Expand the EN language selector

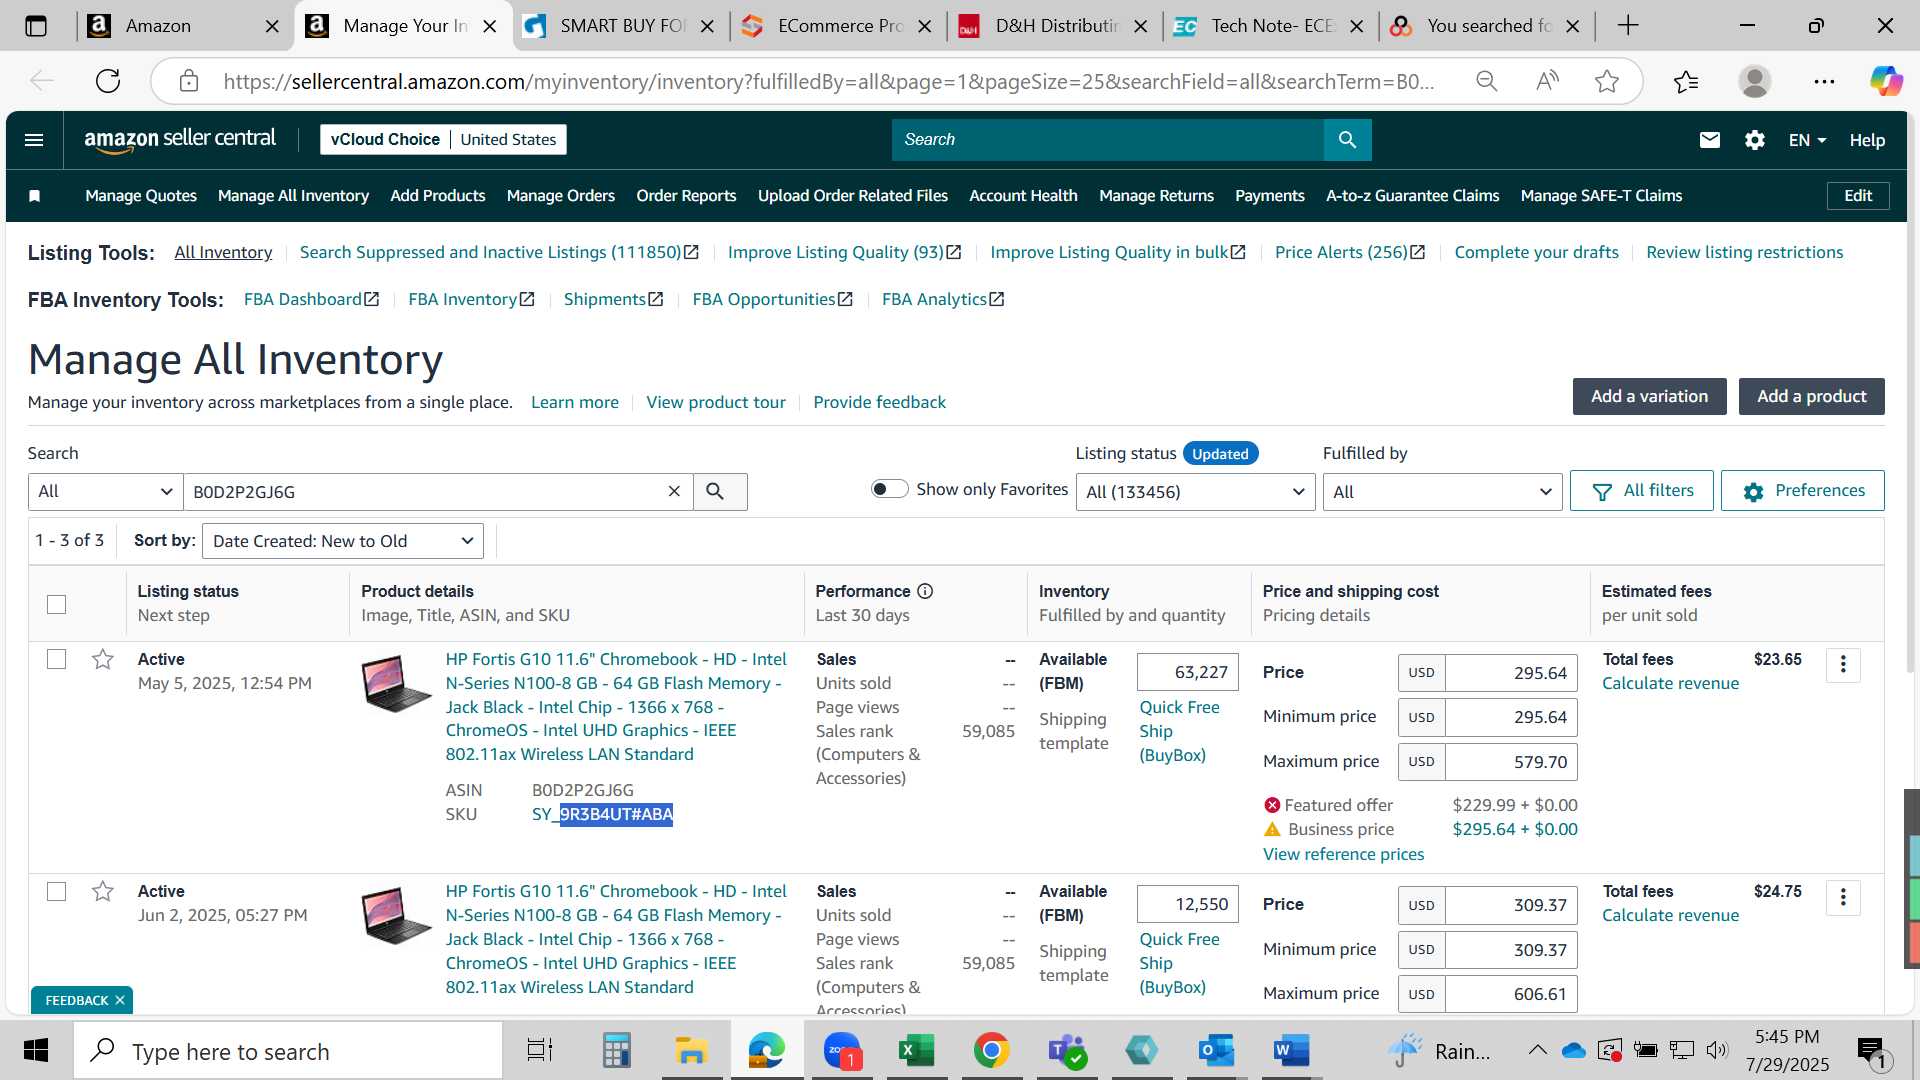coord(1807,140)
